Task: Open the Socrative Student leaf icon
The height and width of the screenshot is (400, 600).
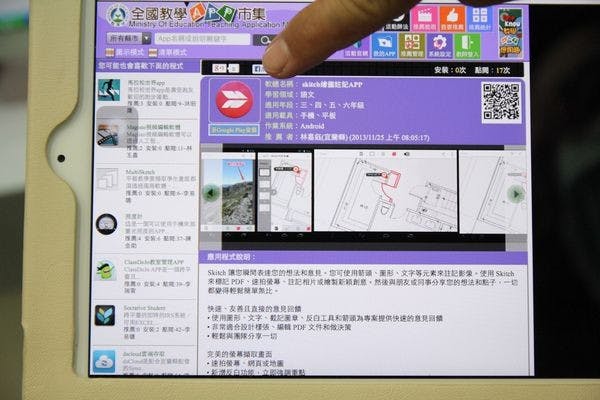Action: 105,316
